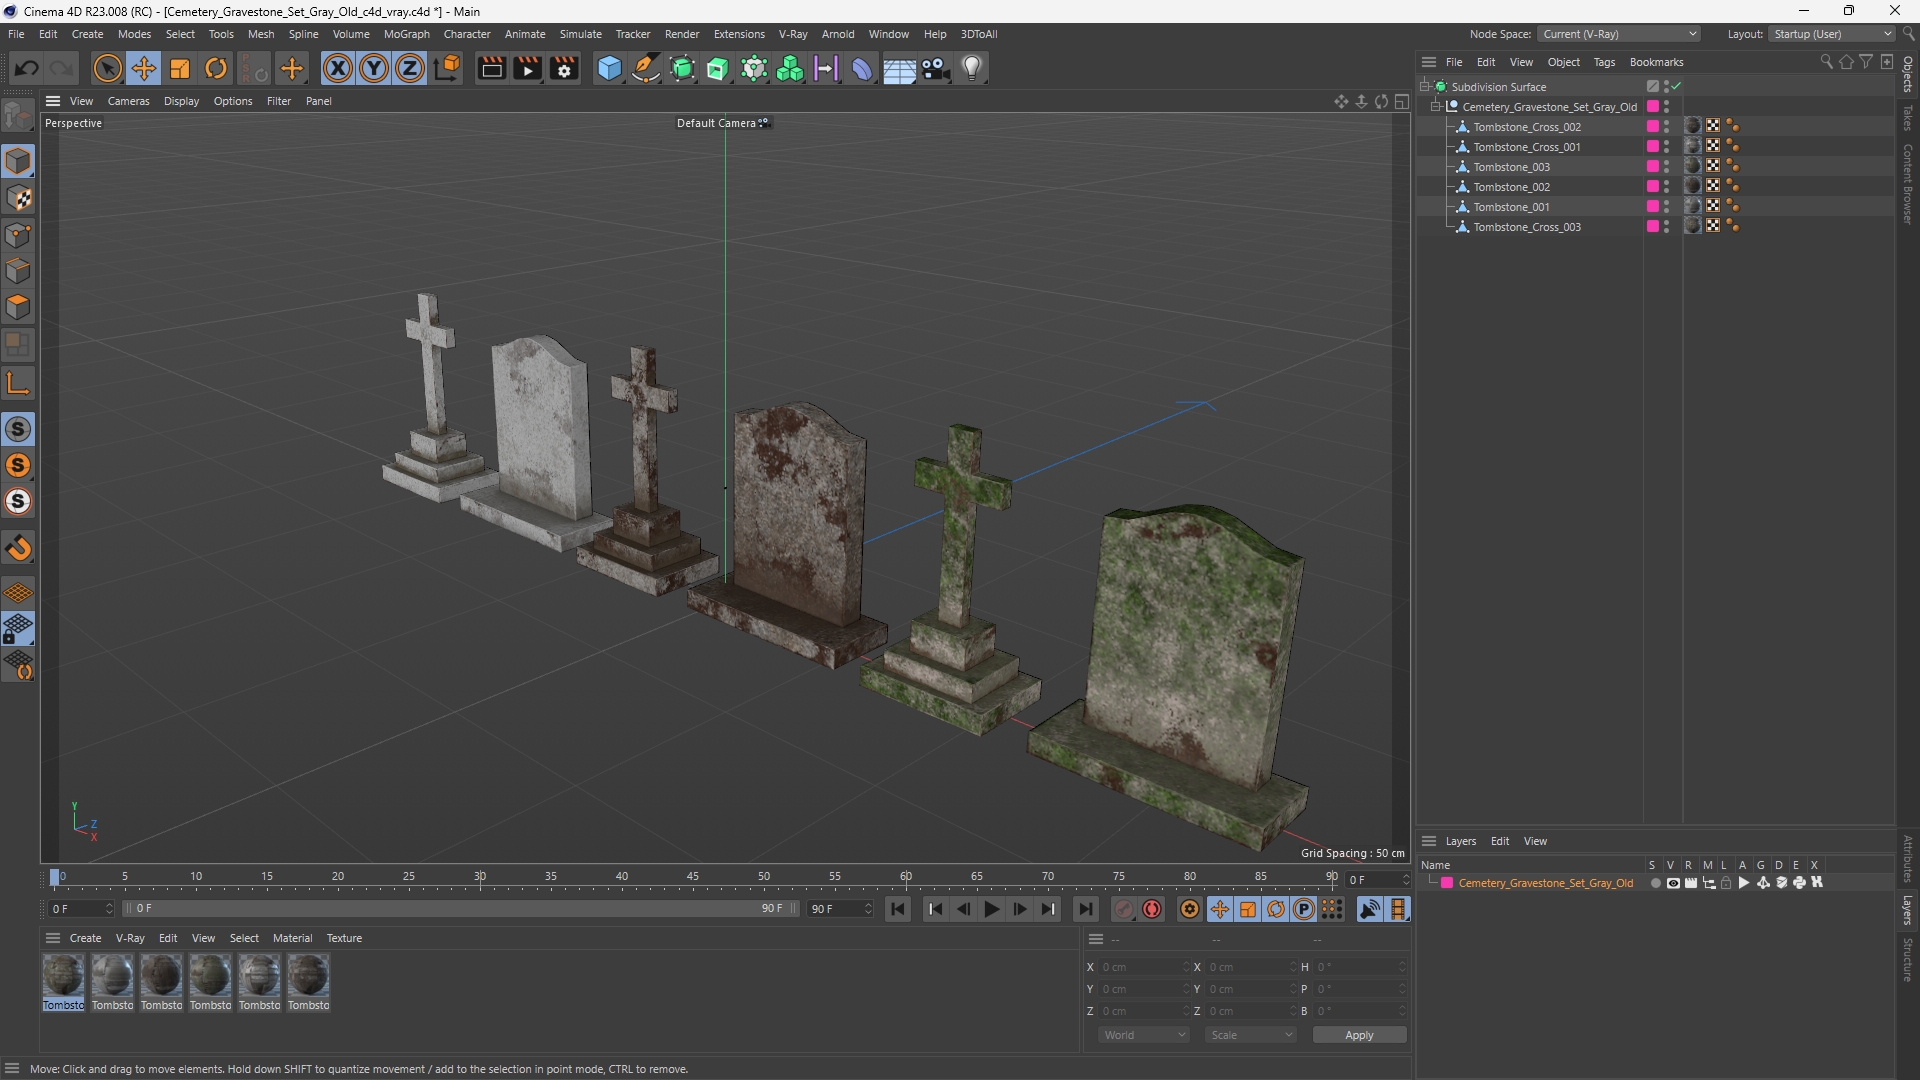Go to end of animation
This screenshot has width=1920, height=1080.
click(1085, 909)
